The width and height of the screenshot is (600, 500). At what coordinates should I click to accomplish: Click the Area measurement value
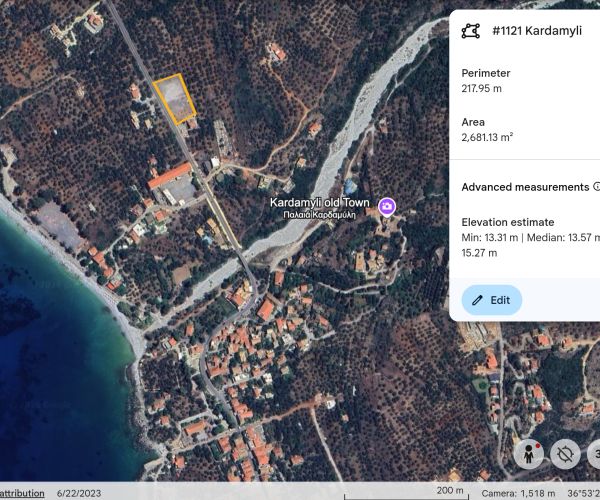pos(487,138)
